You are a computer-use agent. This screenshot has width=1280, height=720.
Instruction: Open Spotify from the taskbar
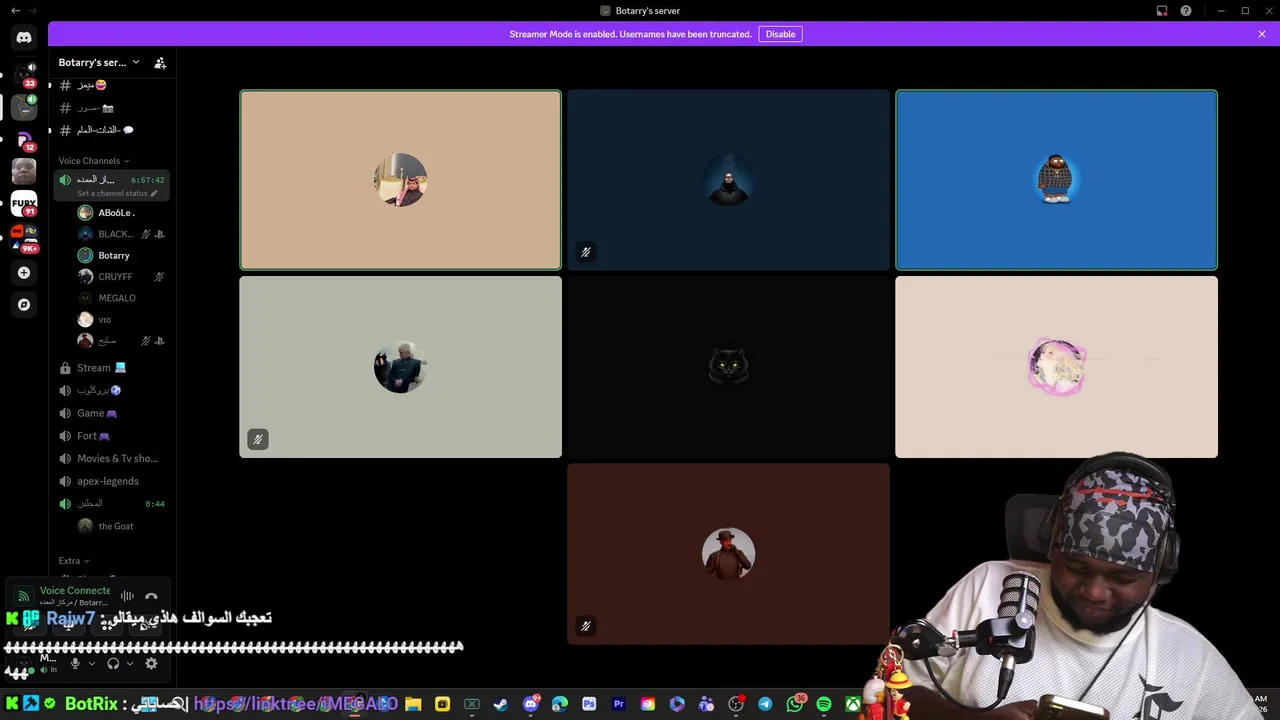(x=824, y=704)
